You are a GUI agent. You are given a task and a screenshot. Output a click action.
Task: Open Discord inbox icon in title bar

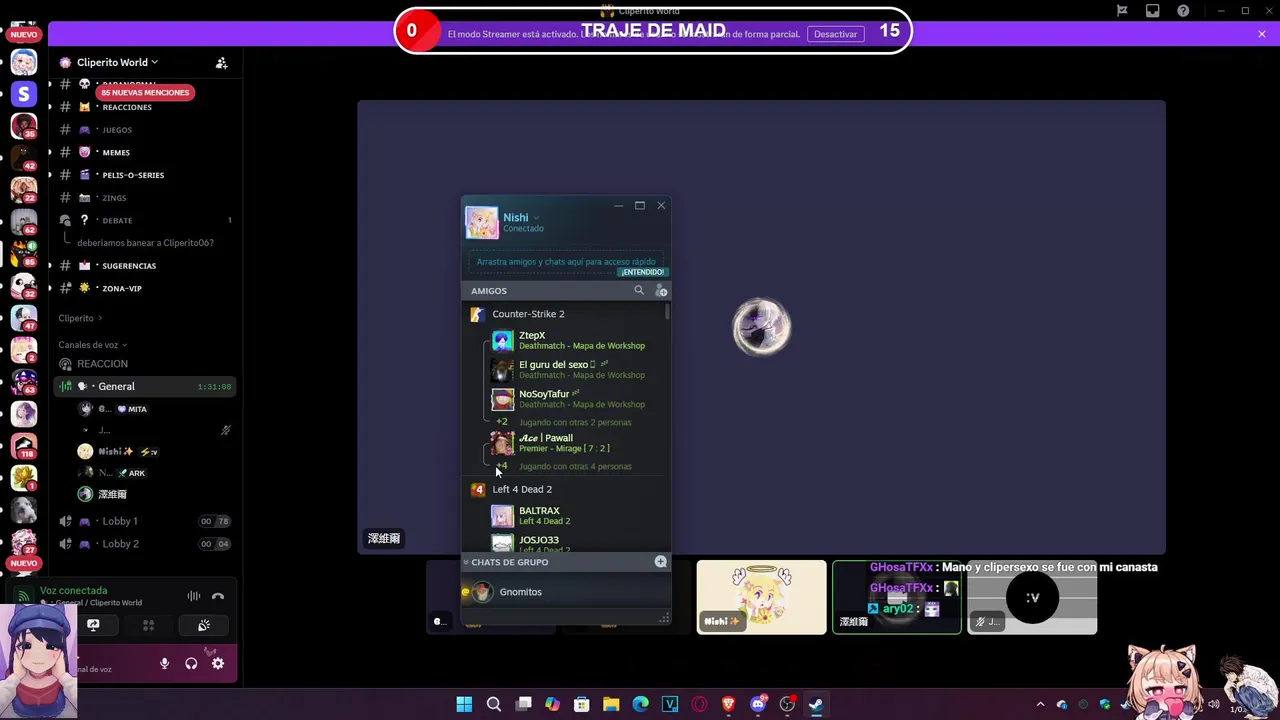pyautogui.click(x=1153, y=11)
